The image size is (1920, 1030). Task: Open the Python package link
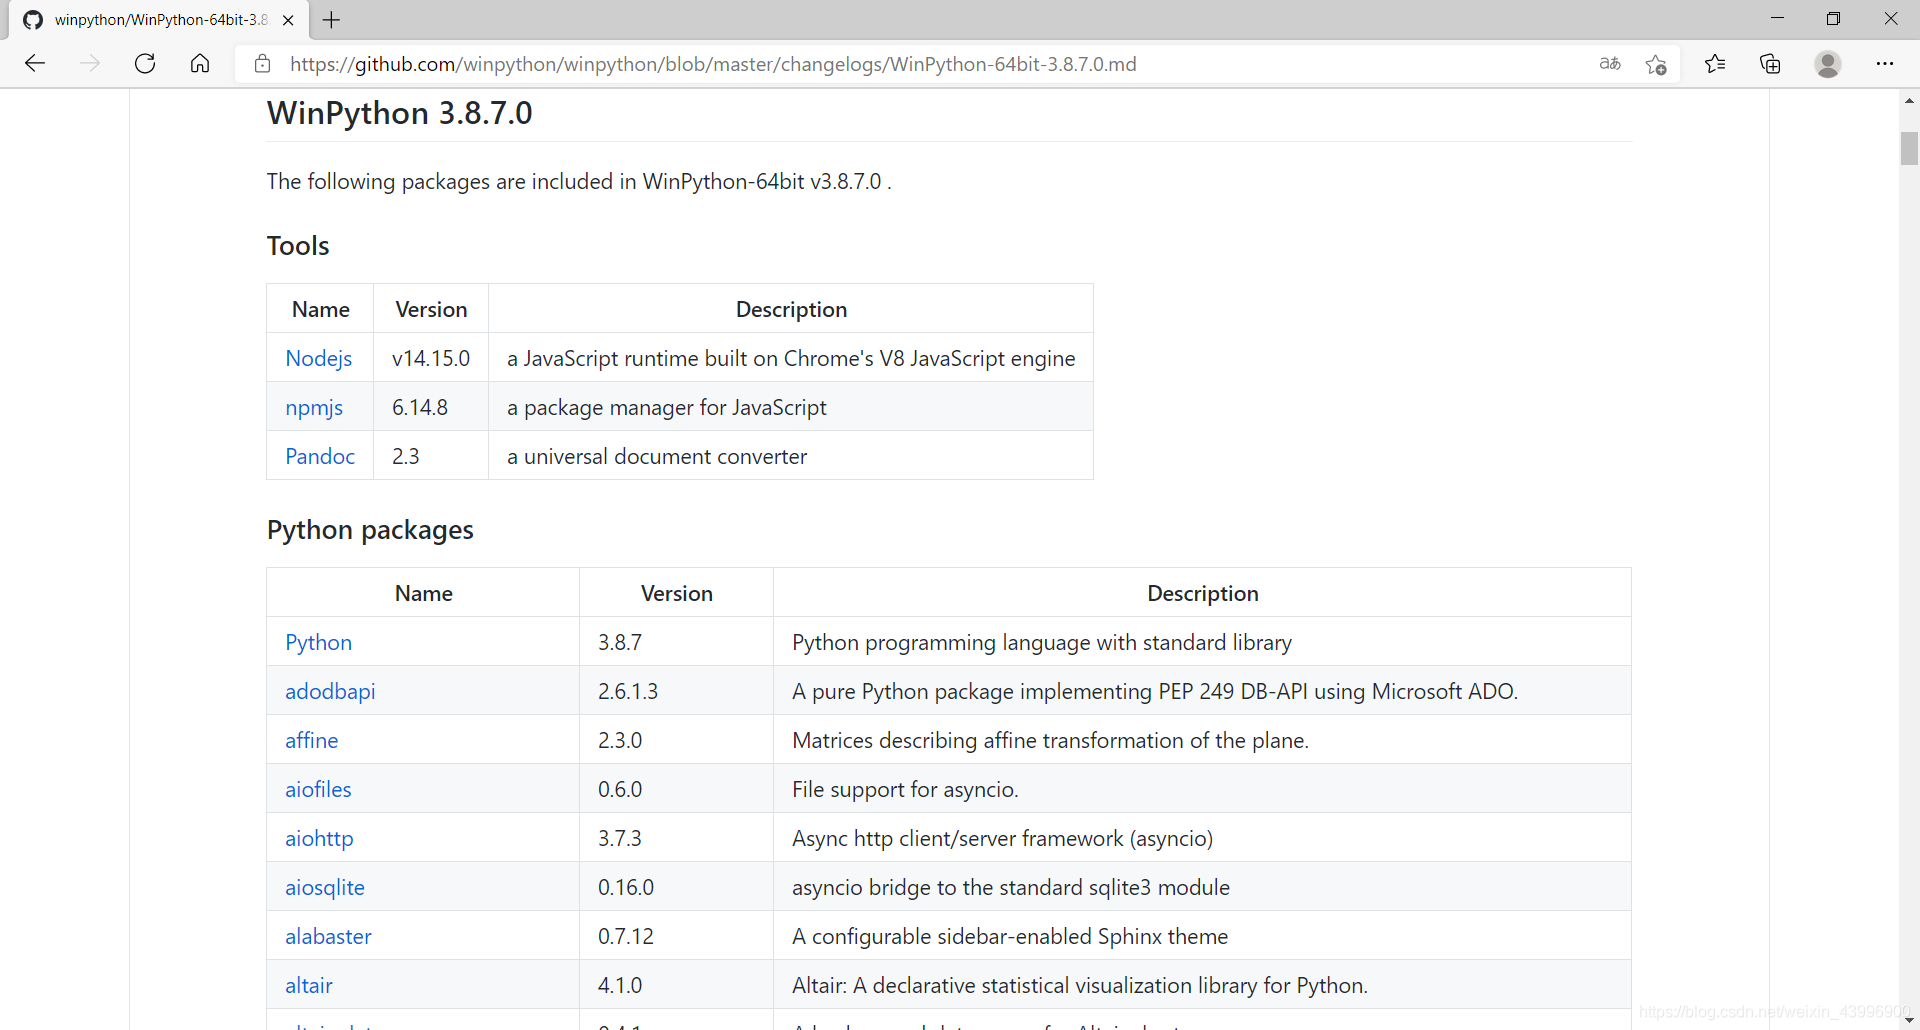pos(319,642)
